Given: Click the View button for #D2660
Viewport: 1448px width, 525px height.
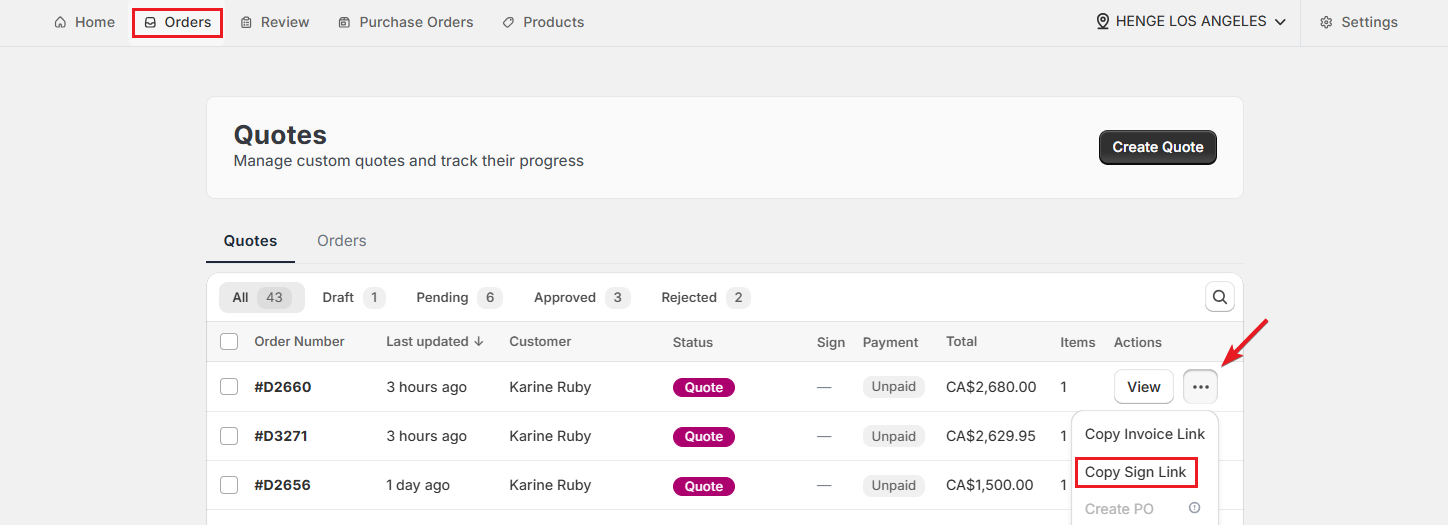Looking at the screenshot, I should pyautogui.click(x=1144, y=387).
